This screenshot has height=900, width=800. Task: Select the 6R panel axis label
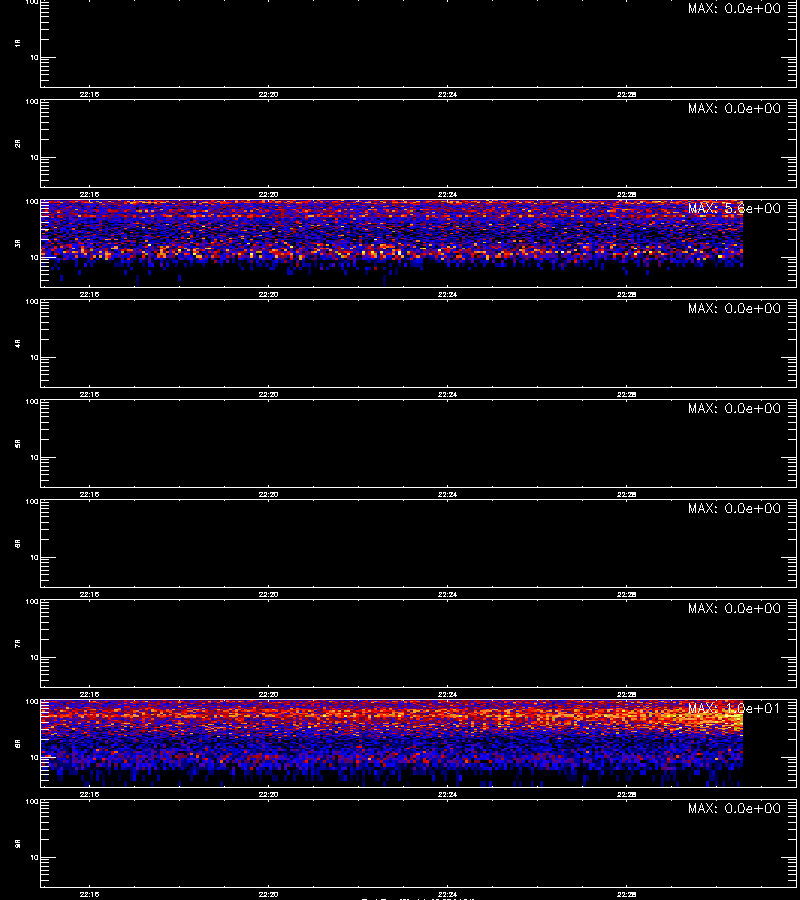(18, 543)
